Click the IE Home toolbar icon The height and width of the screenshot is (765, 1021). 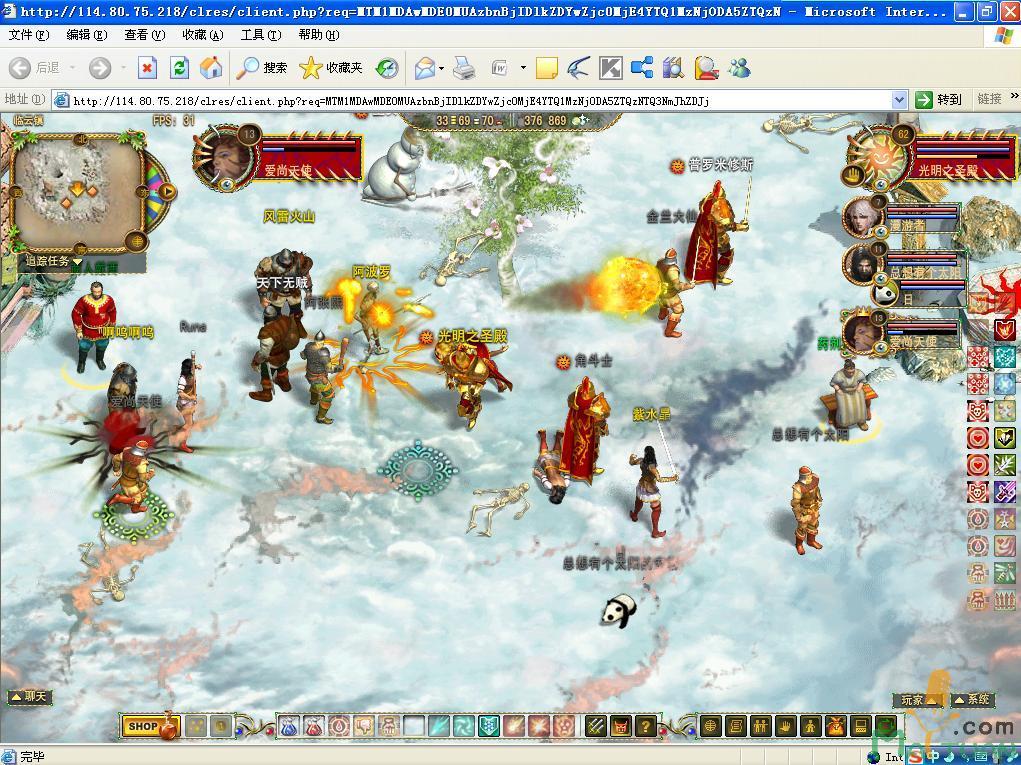[x=211, y=68]
